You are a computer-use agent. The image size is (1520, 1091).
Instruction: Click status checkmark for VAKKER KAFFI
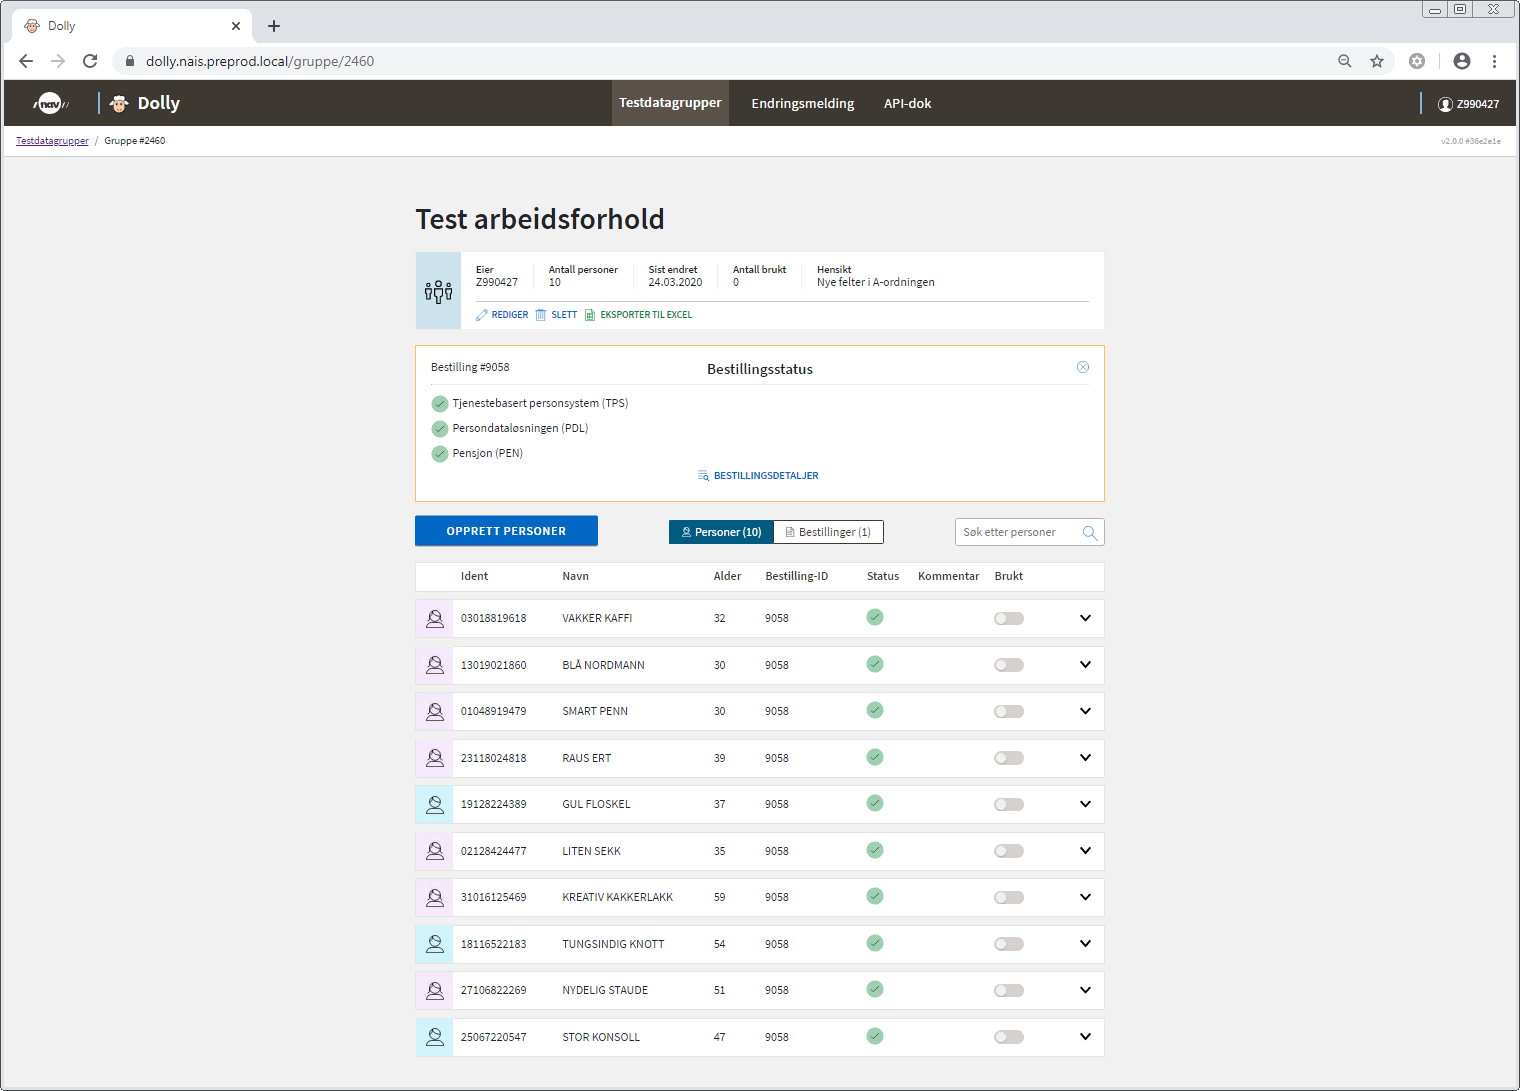click(x=875, y=617)
